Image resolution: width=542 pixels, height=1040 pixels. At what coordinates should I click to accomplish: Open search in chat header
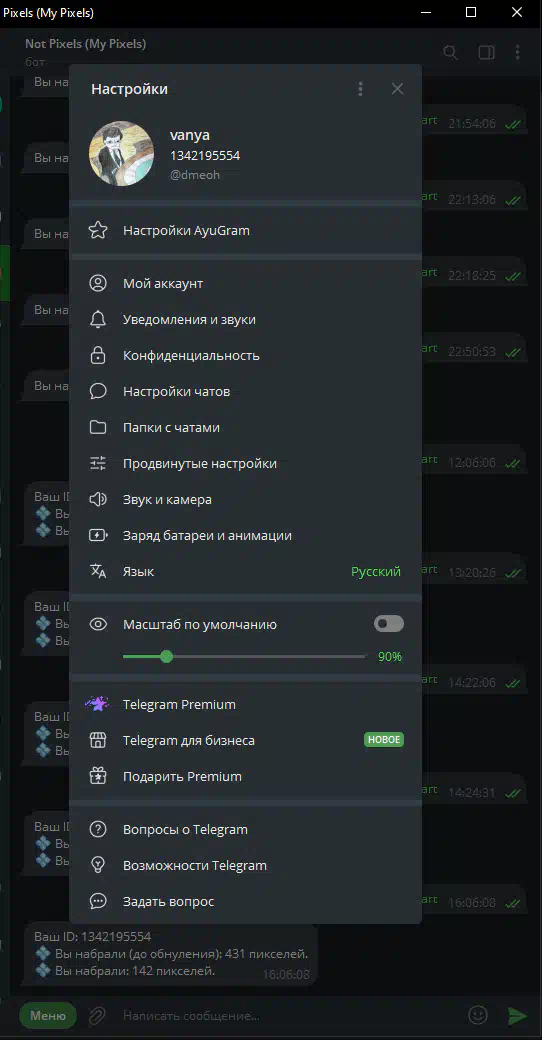450,52
